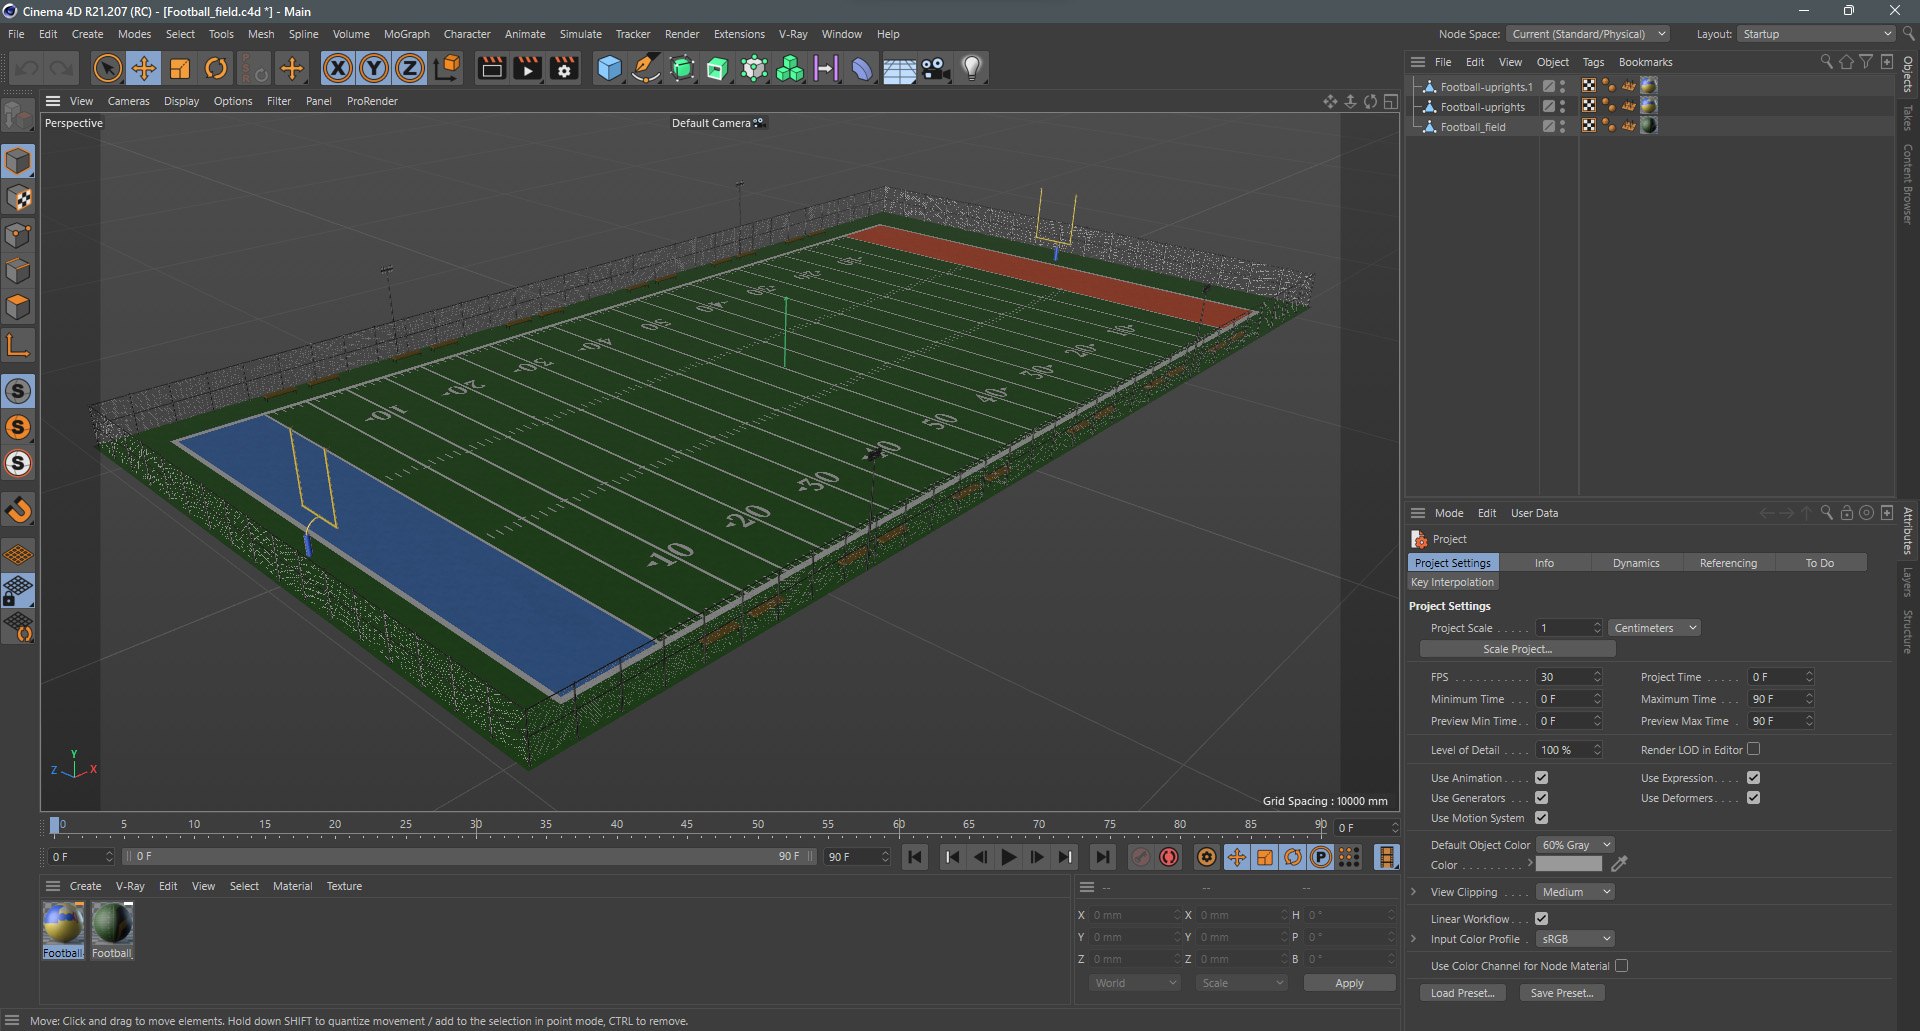Screen dimensions: 1920x1031
Task: Enable Use Color Channel for Node Material
Action: [1621, 966]
